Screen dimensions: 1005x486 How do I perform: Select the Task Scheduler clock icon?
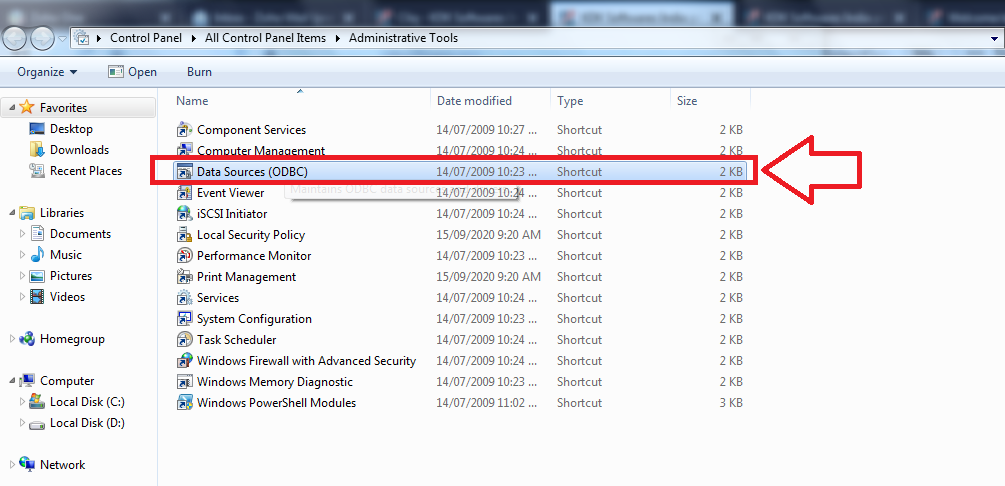[x=185, y=340]
